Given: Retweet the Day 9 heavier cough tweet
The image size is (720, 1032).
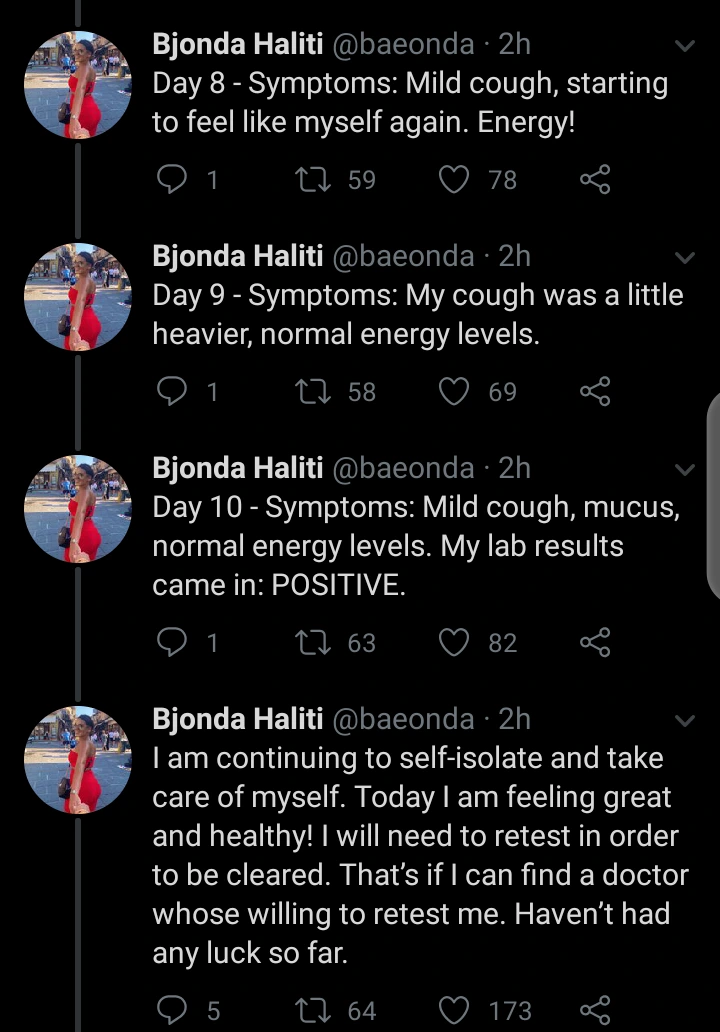Looking at the screenshot, I should click(313, 392).
